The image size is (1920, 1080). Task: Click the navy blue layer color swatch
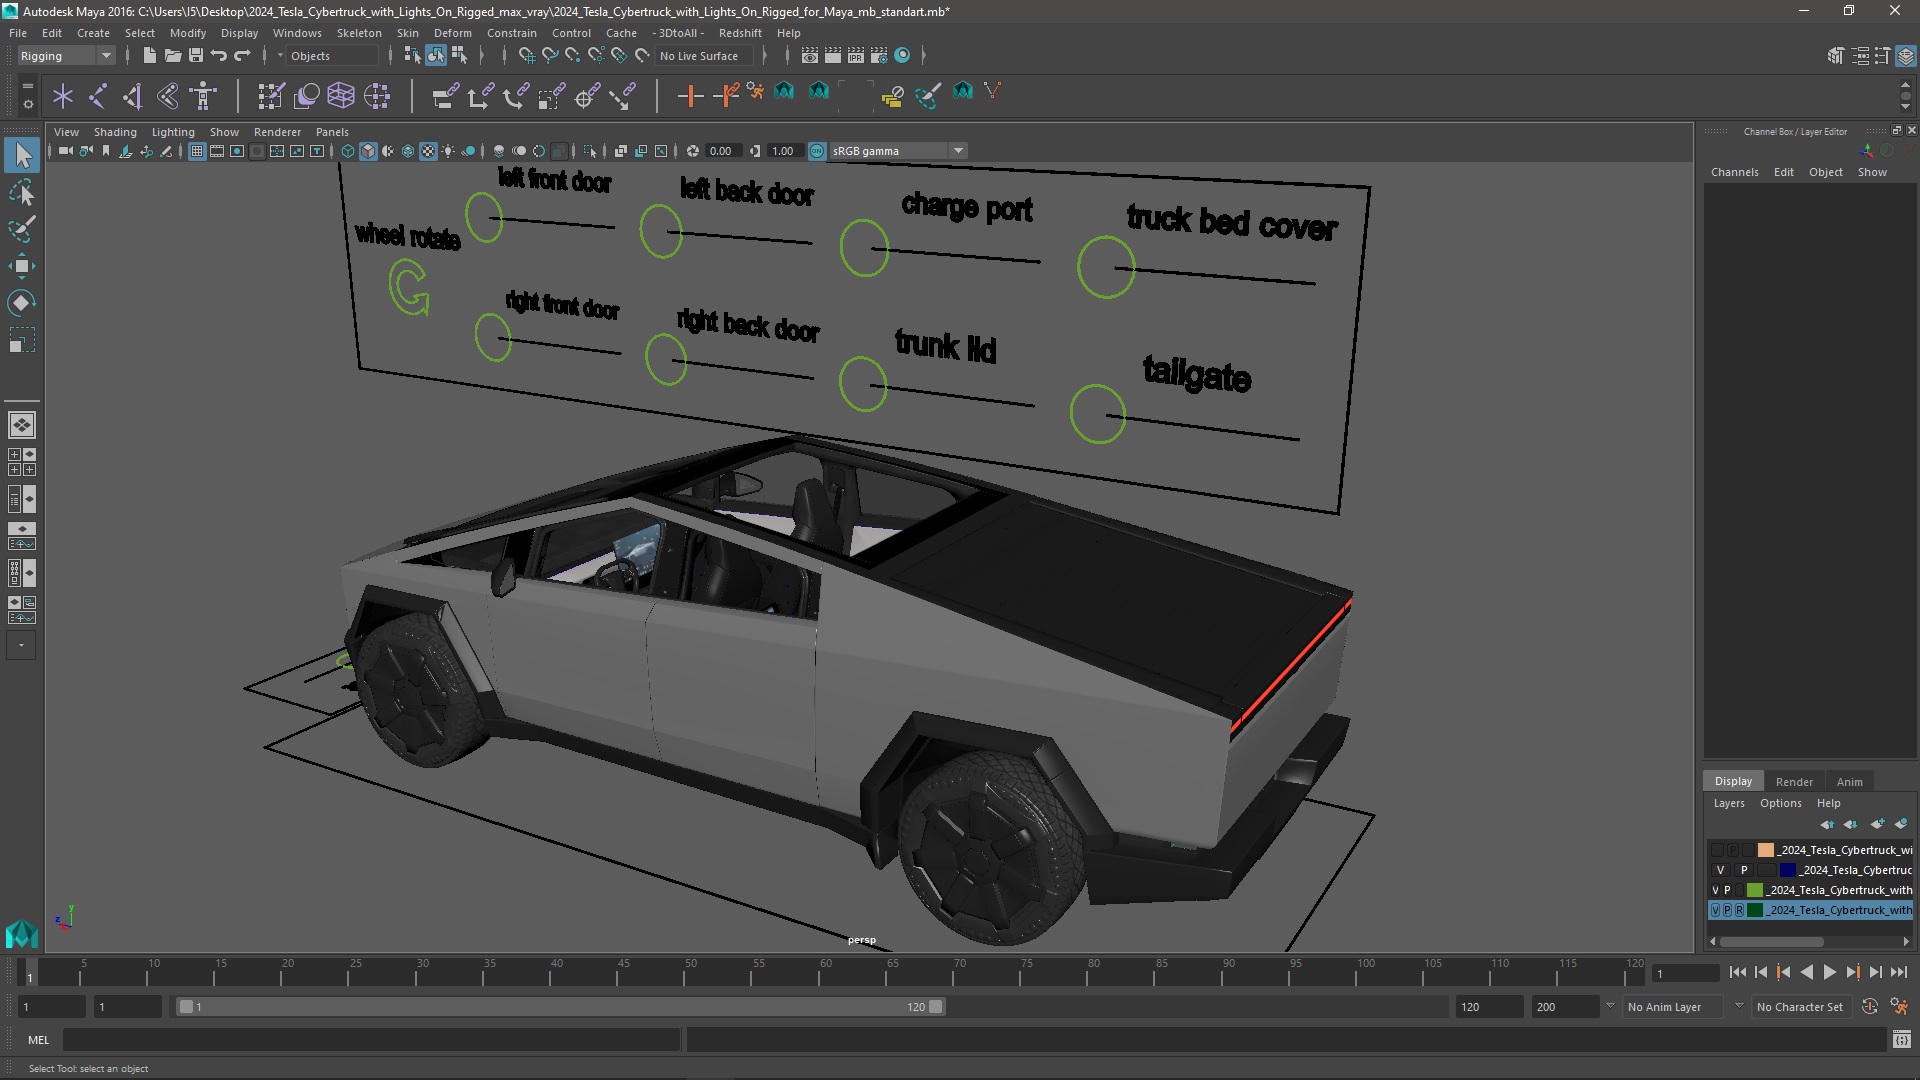coord(1787,870)
